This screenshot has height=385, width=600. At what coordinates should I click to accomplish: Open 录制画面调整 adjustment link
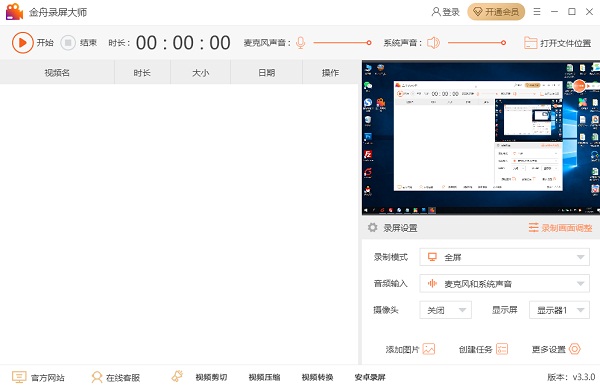pos(561,228)
